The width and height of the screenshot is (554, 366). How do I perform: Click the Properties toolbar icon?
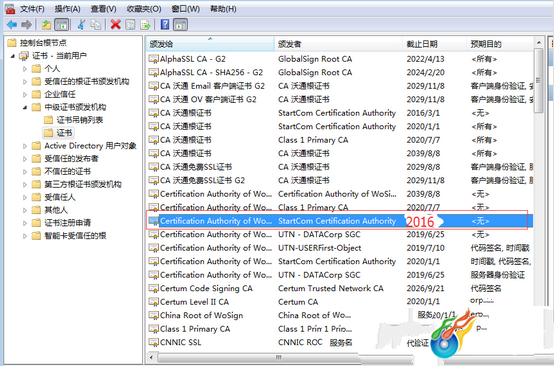pyautogui.click(x=130, y=25)
